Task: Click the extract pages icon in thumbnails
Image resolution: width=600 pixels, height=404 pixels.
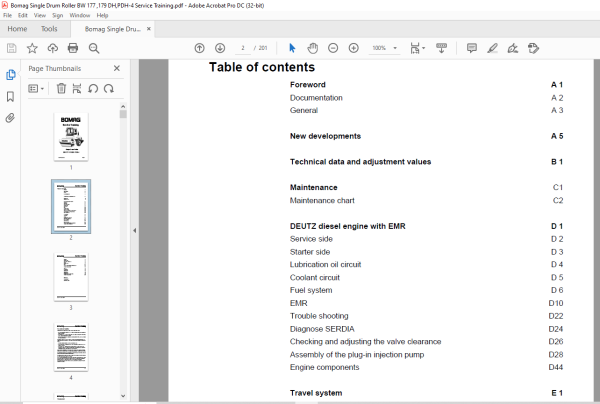Action: coord(77,89)
